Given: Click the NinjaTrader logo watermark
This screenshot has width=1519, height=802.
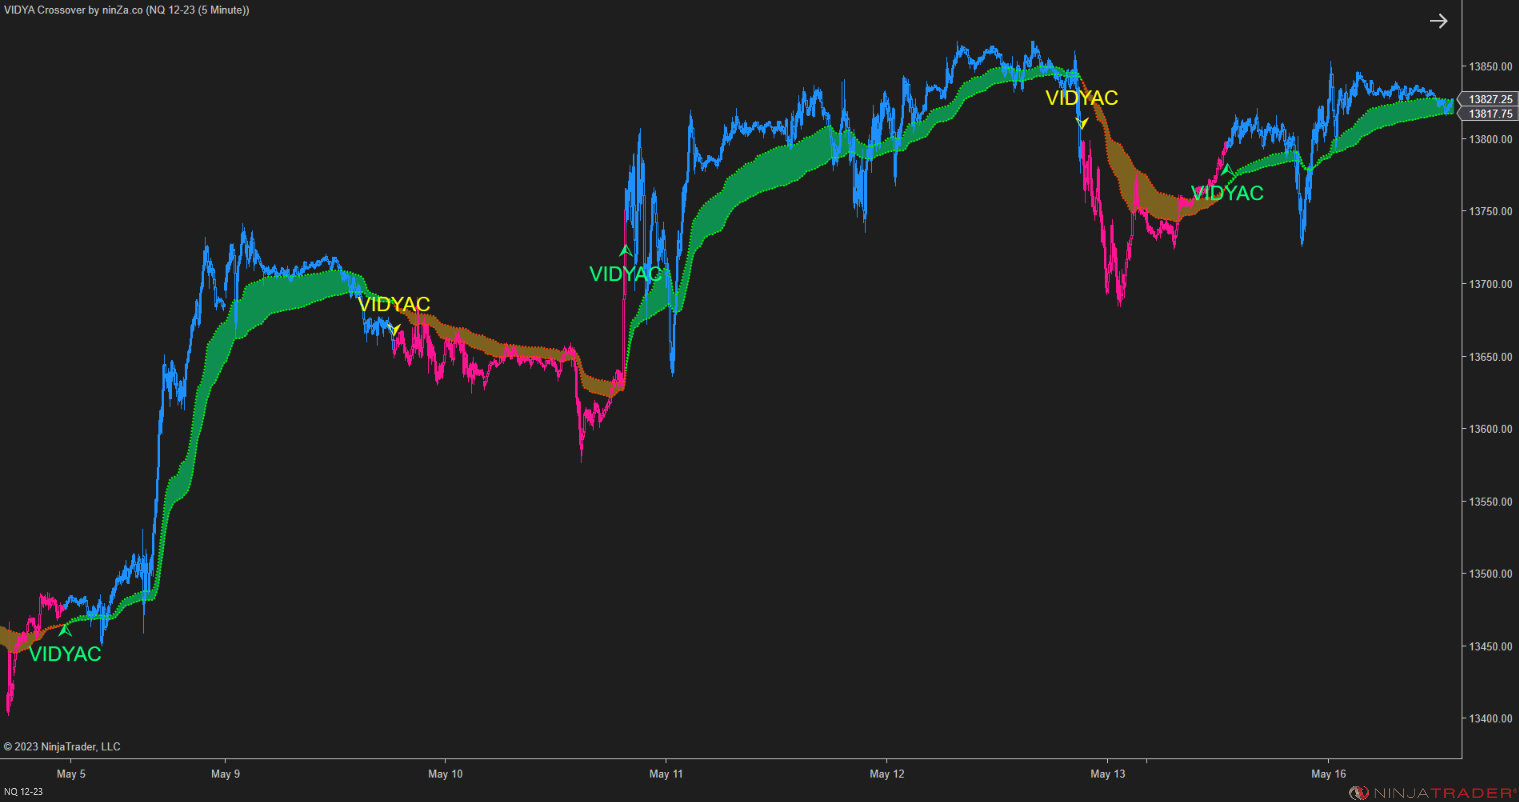Looking at the screenshot, I should (x=1432, y=789).
